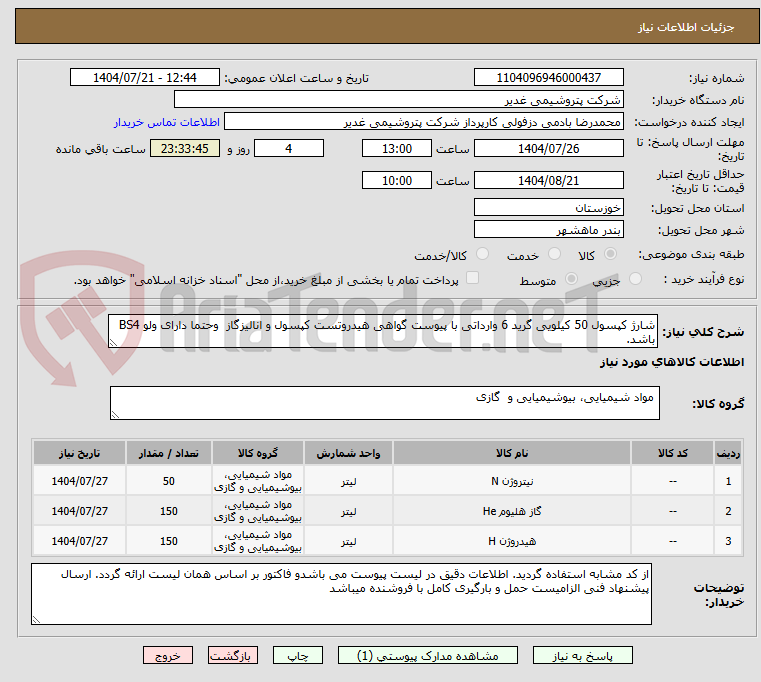The height and width of the screenshot is (682, 761).
Task: Click the 'شماره نیاز' number field
Action: pos(549,78)
